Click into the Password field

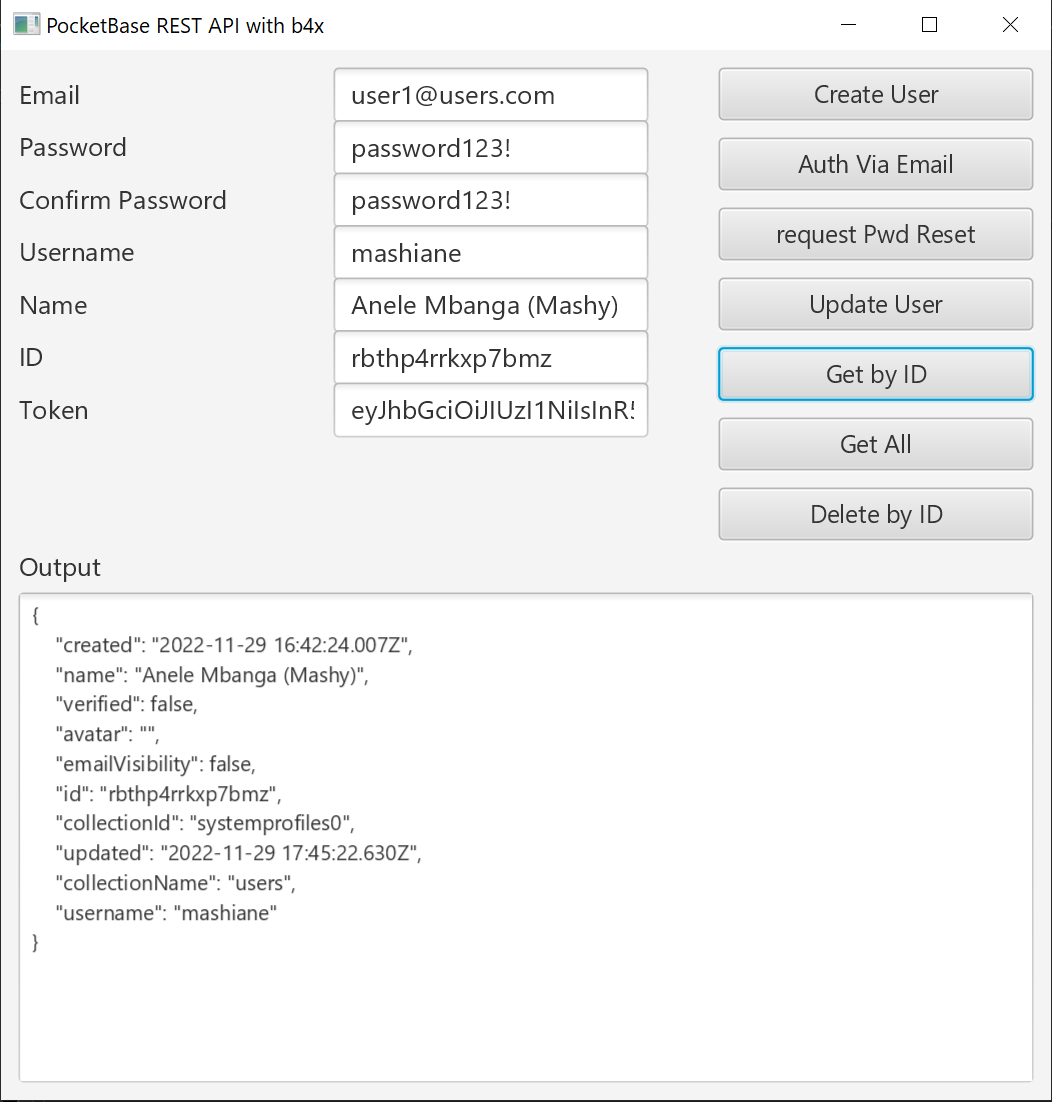[x=490, y=148]
